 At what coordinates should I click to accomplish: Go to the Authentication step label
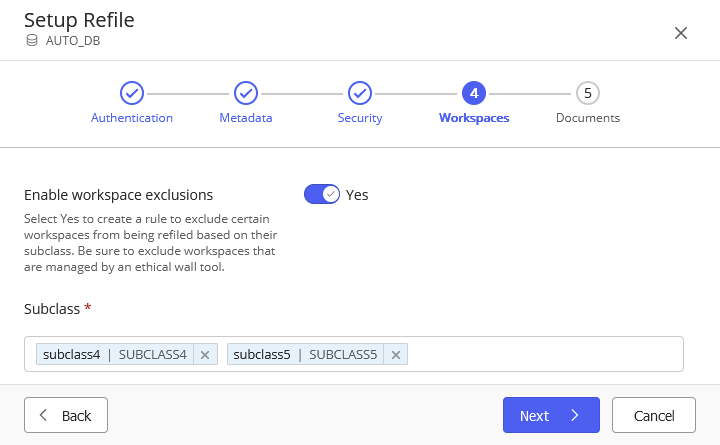pyautogui.click(x=132, y=118)
